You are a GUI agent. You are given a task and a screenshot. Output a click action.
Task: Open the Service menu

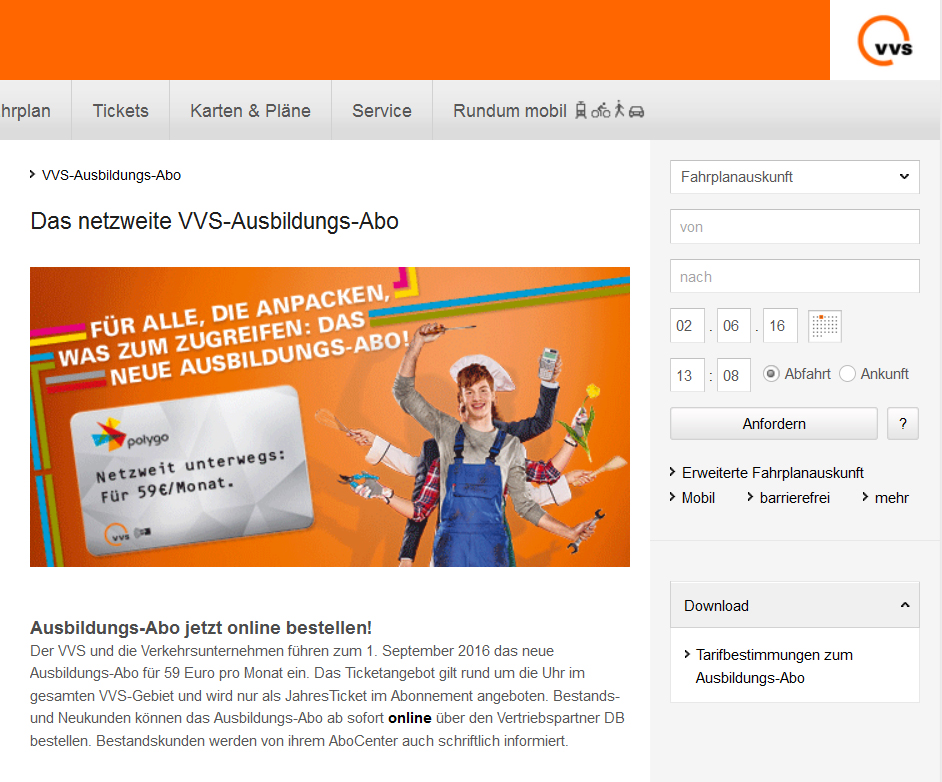tap(381, 111)
